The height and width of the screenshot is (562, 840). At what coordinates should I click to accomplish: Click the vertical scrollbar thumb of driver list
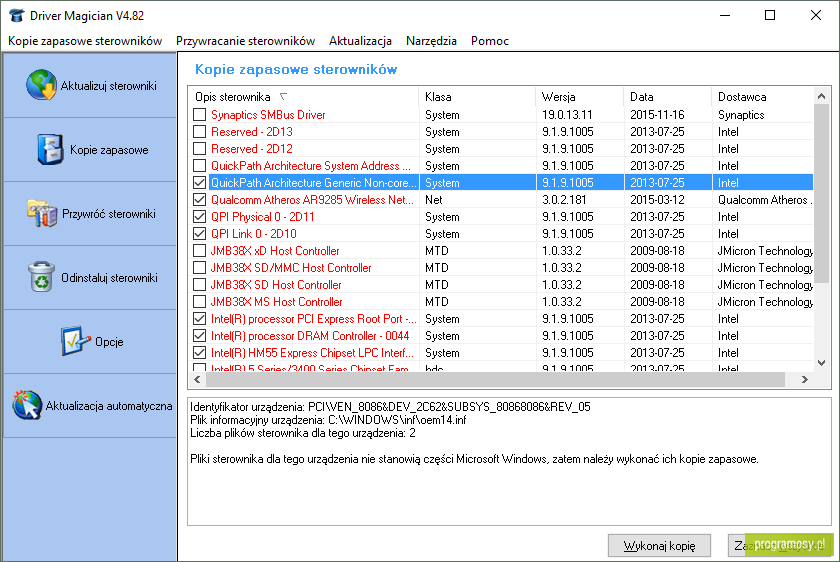pos(821,193)
